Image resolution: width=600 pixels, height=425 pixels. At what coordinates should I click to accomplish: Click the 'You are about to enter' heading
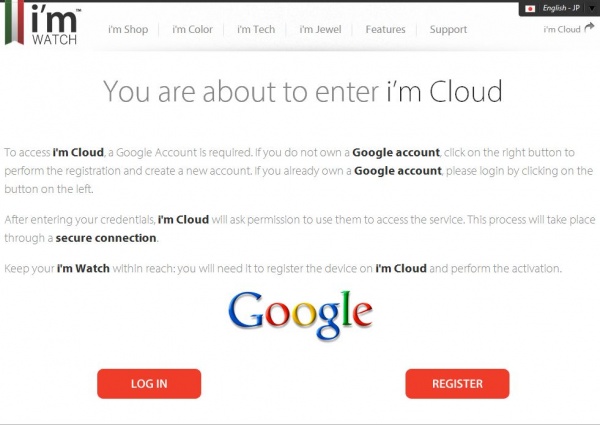click(302, 93)
